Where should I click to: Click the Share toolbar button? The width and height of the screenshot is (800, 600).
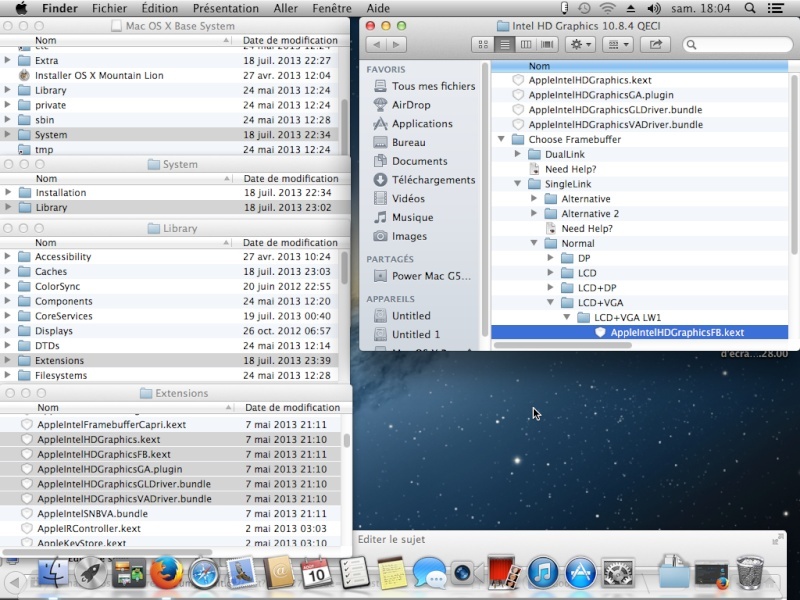(x=656, y=44)
